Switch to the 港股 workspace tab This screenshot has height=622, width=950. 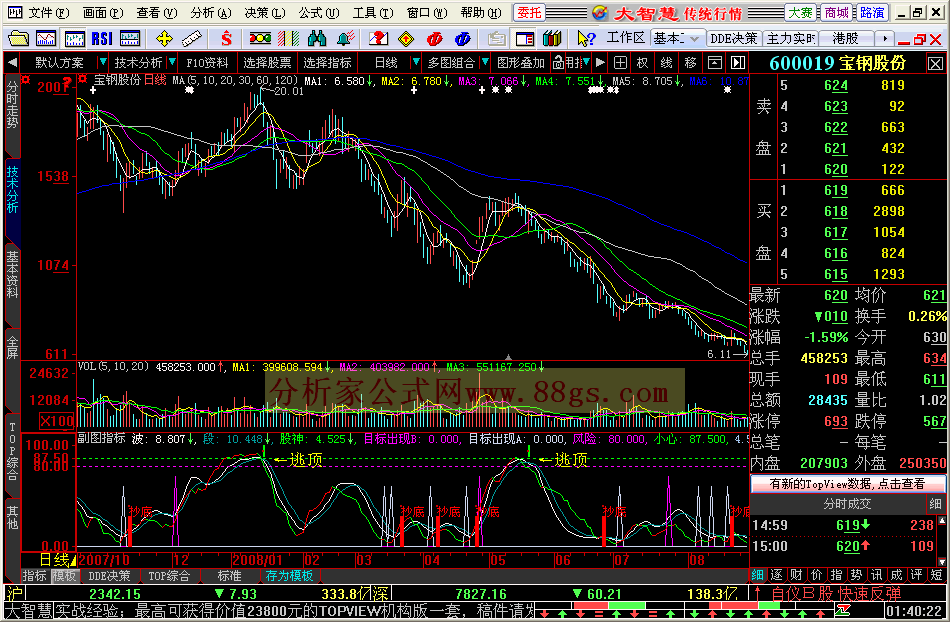tap(845, 39)
